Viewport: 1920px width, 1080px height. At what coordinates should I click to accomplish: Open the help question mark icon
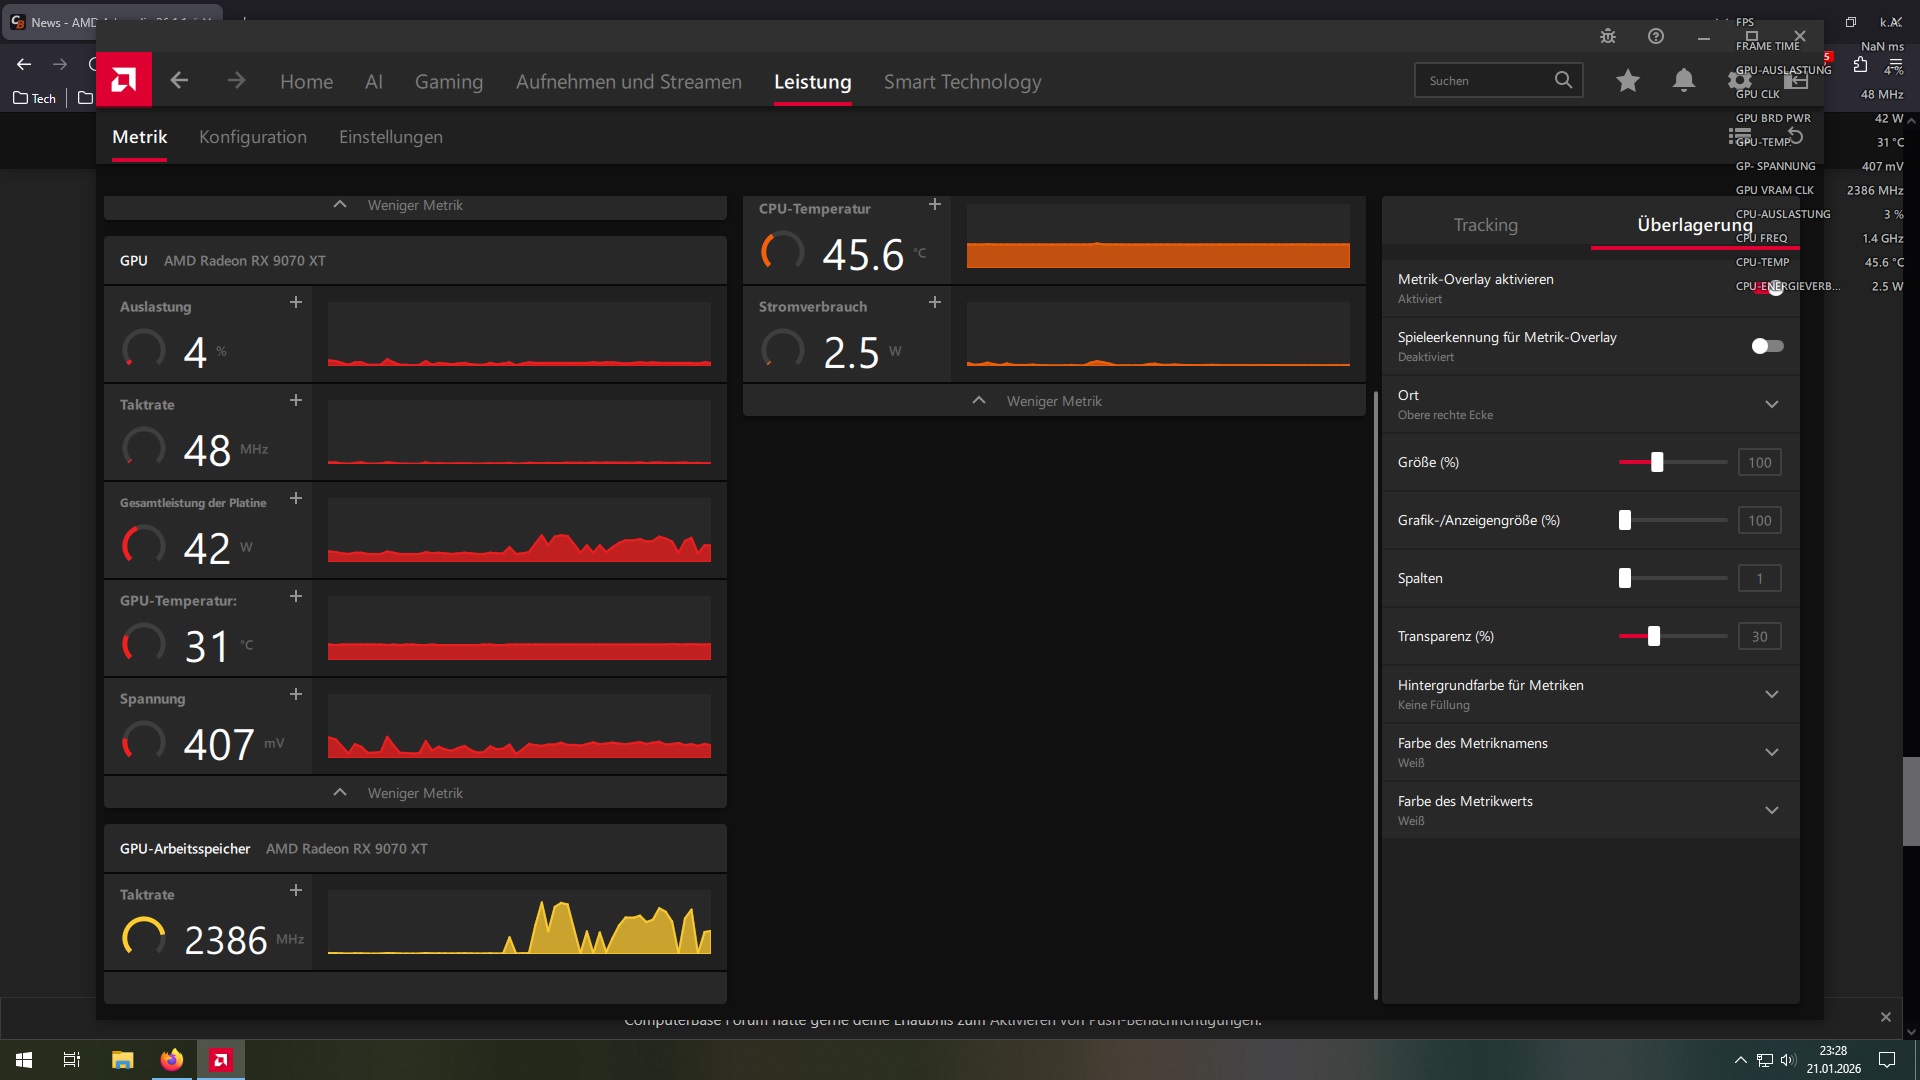[1656, 36]
